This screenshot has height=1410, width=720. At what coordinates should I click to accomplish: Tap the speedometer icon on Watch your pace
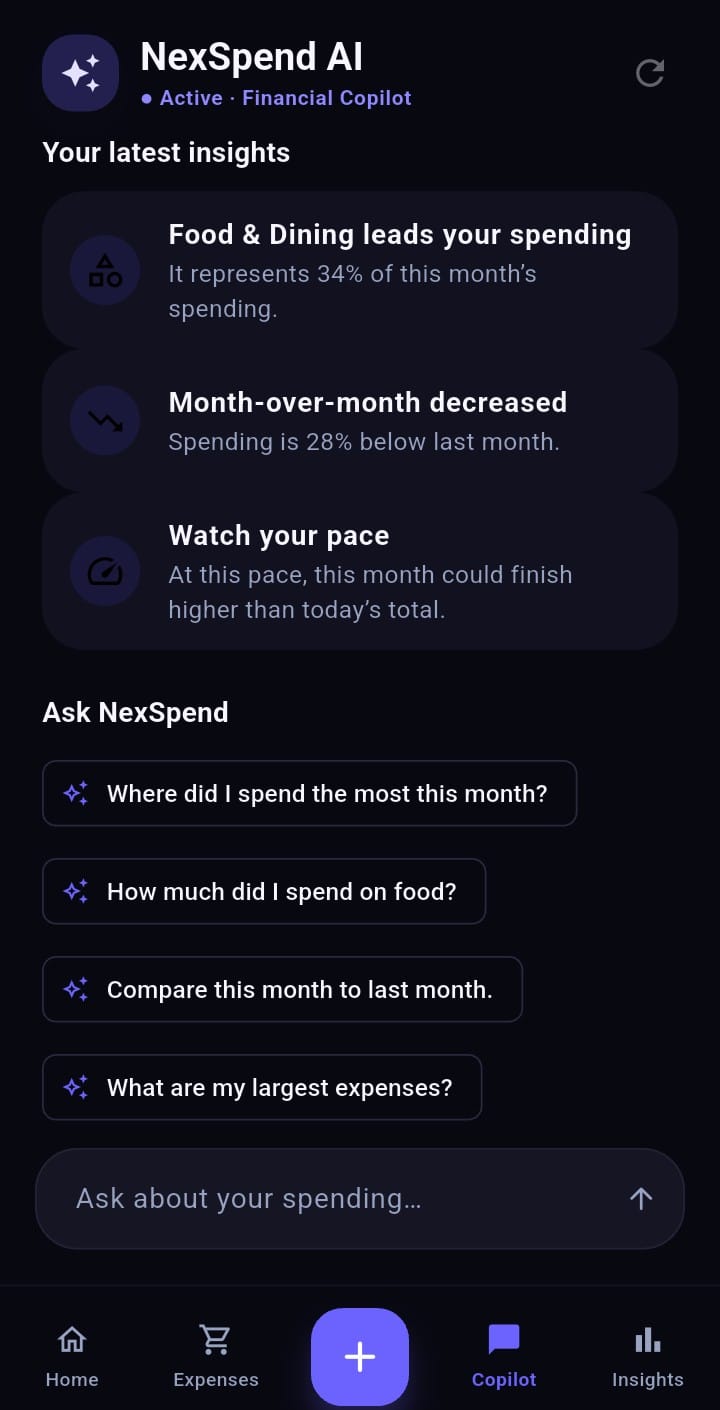click(x=105, y=571)
